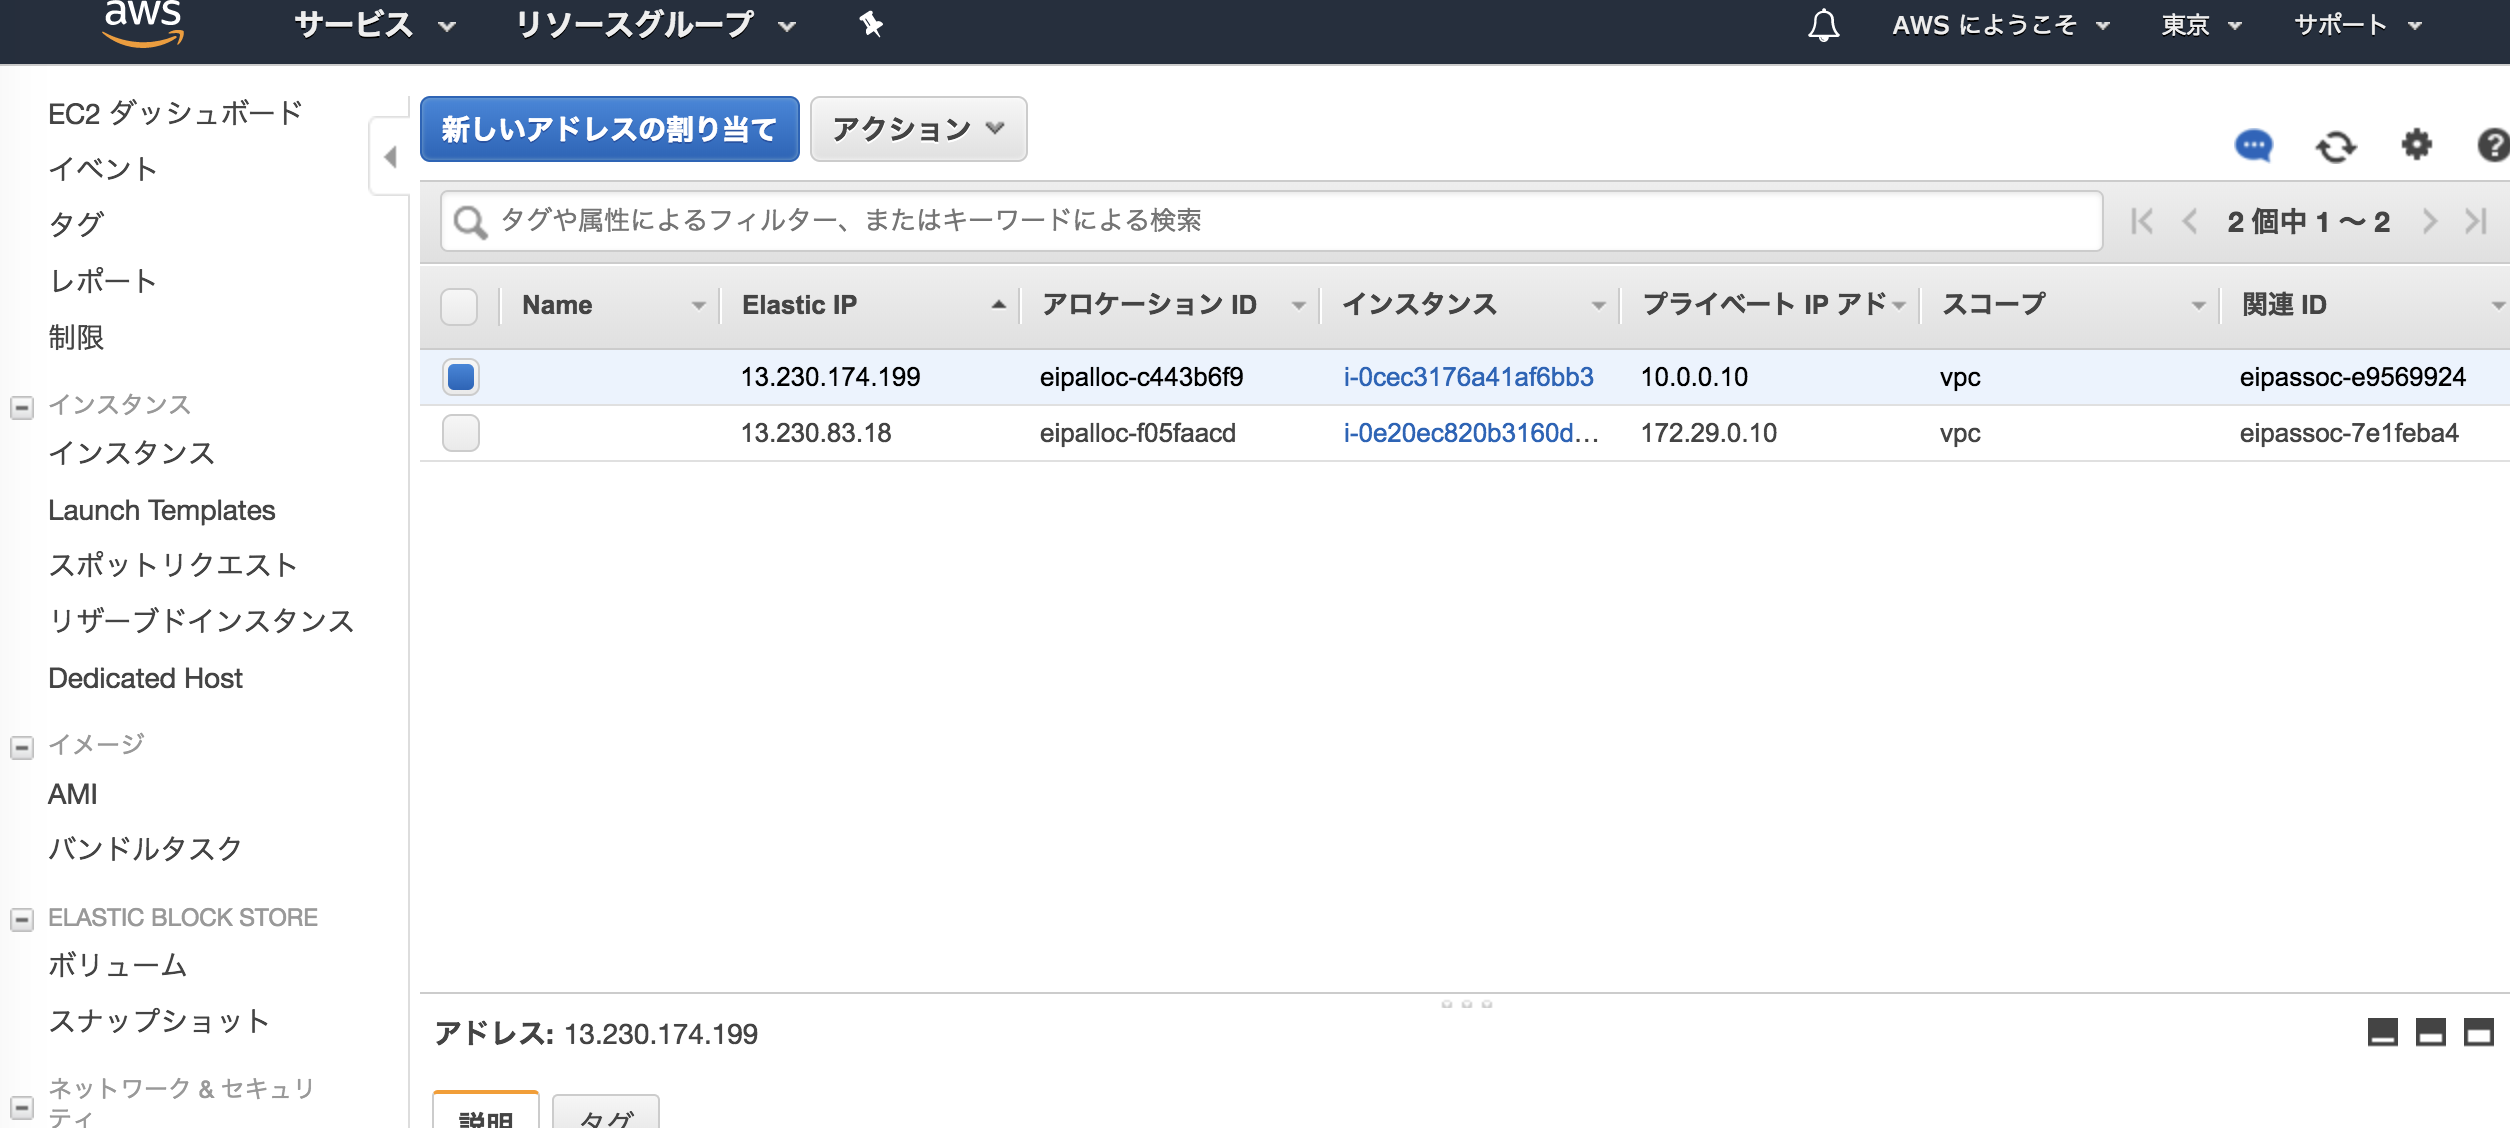Viewport: 2510px width, 1128px height.
Task: Select the checkbox for 13.230.83.18
Action: [460, 433]
